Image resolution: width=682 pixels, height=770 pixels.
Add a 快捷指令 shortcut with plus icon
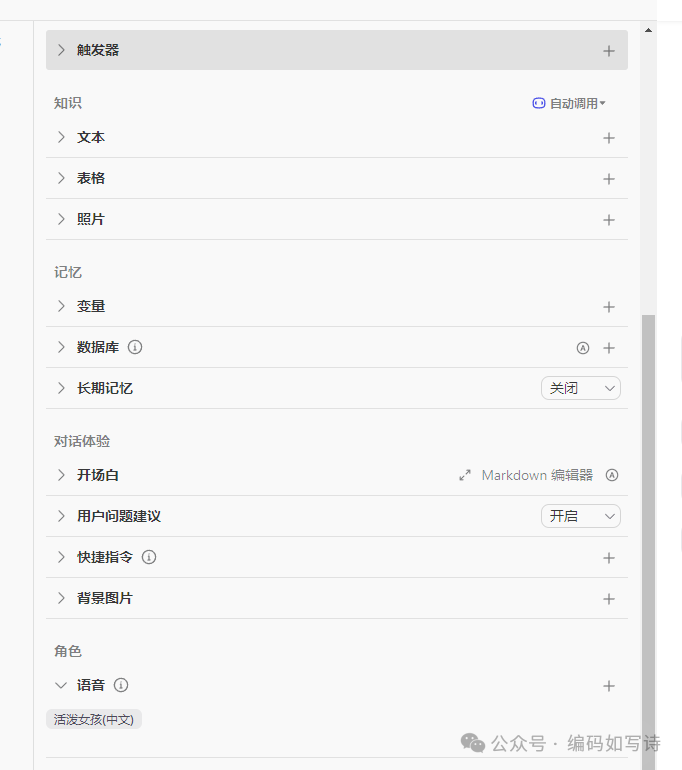[608, 558]
